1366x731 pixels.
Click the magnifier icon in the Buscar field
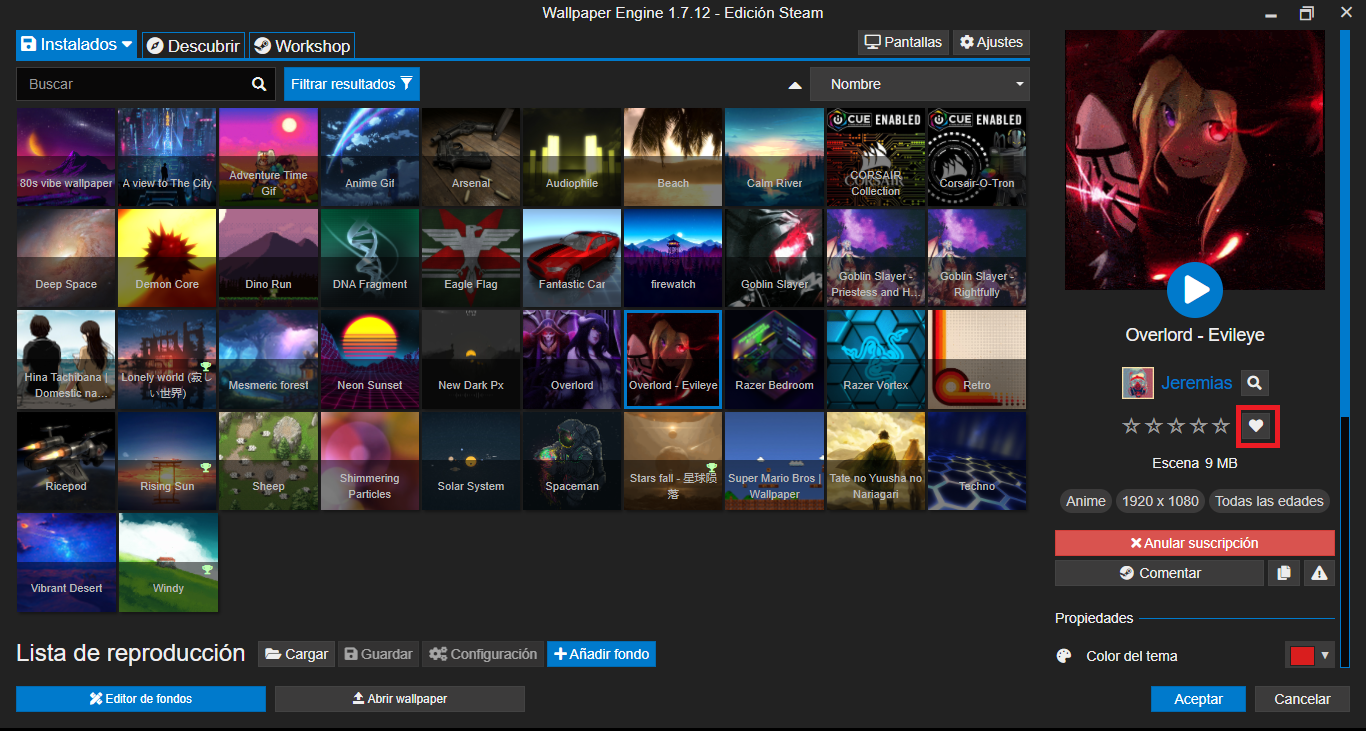tap(259, 84)
